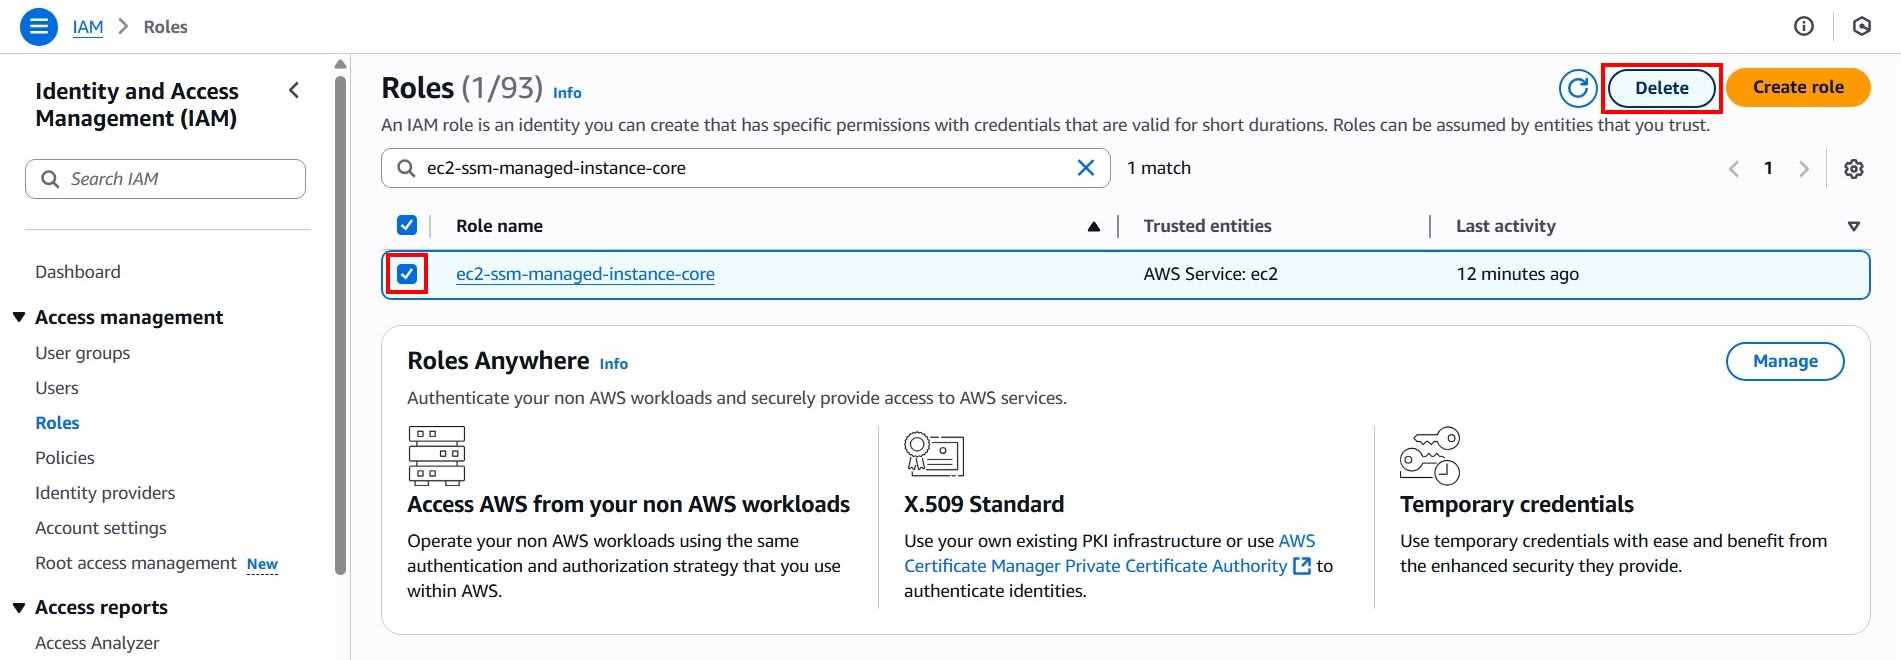Open the hamburger navigation menu
The image size is (1901, 660).
[38, 27]
